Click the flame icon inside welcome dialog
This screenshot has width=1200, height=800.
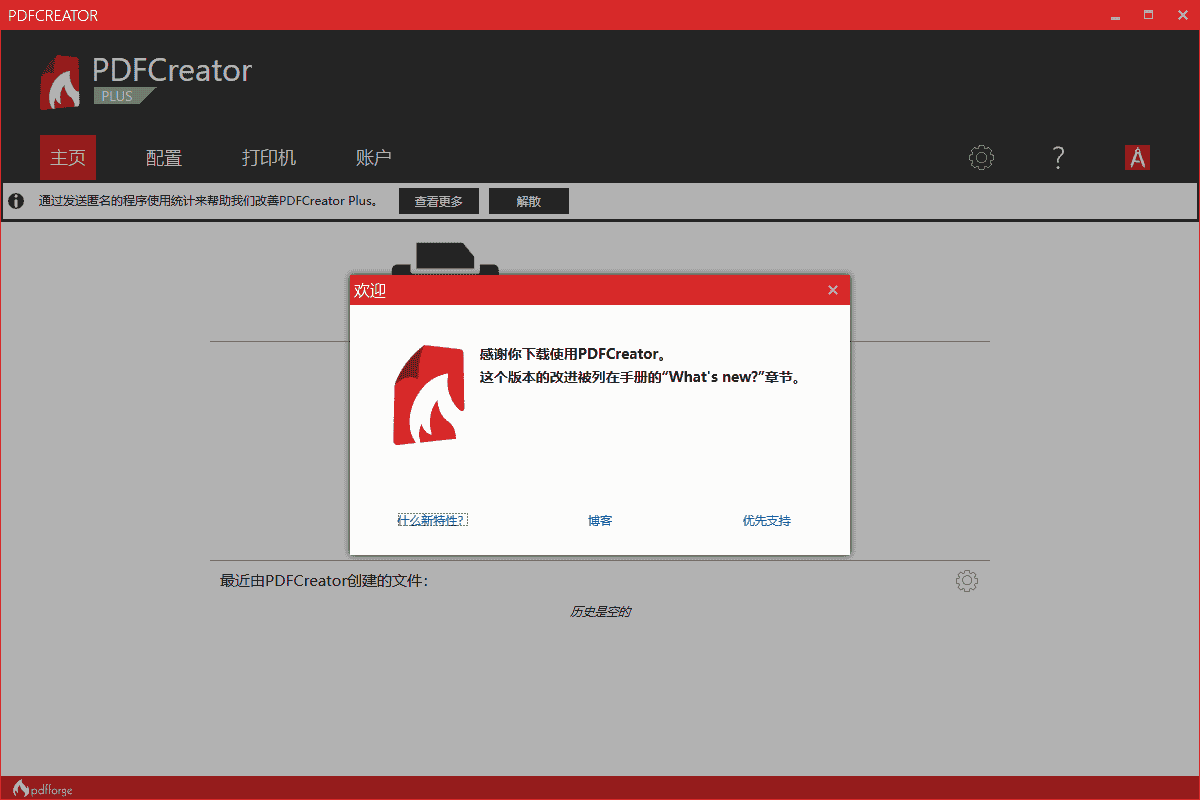(x=432, y=393)
